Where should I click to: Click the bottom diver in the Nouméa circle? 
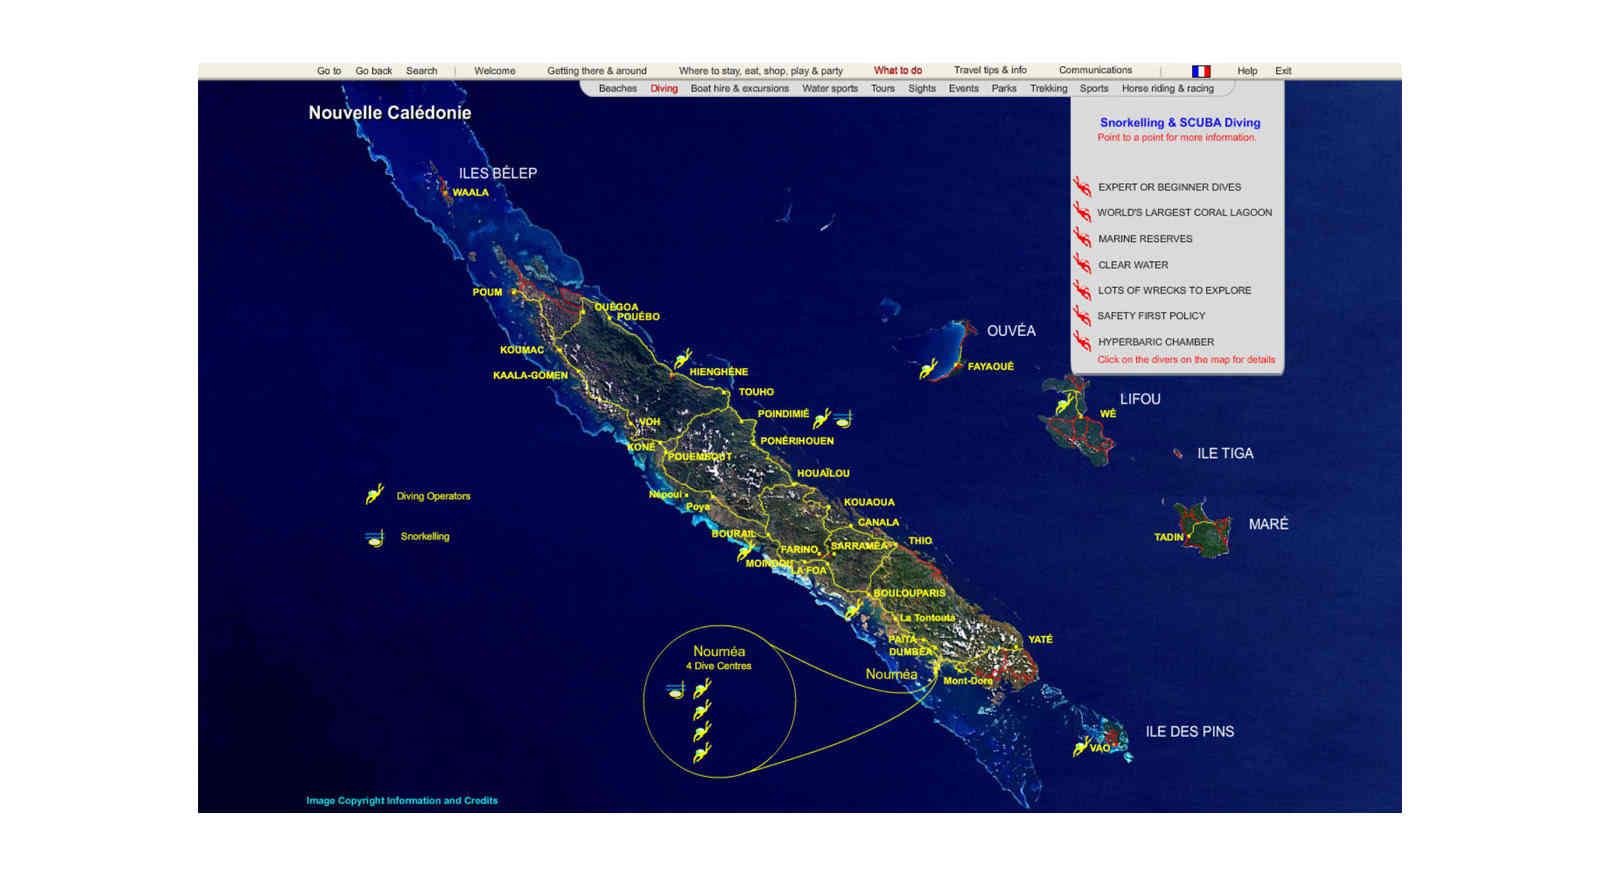(702, 752)
